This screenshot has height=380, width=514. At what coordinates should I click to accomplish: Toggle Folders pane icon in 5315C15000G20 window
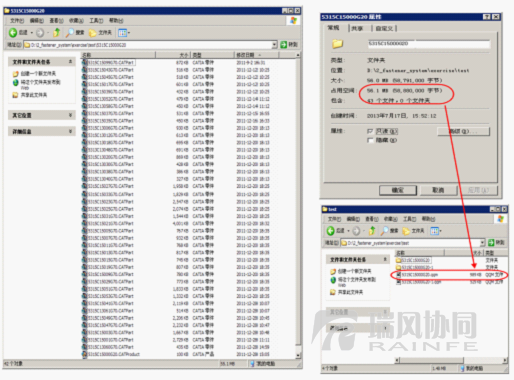(92, 33)
